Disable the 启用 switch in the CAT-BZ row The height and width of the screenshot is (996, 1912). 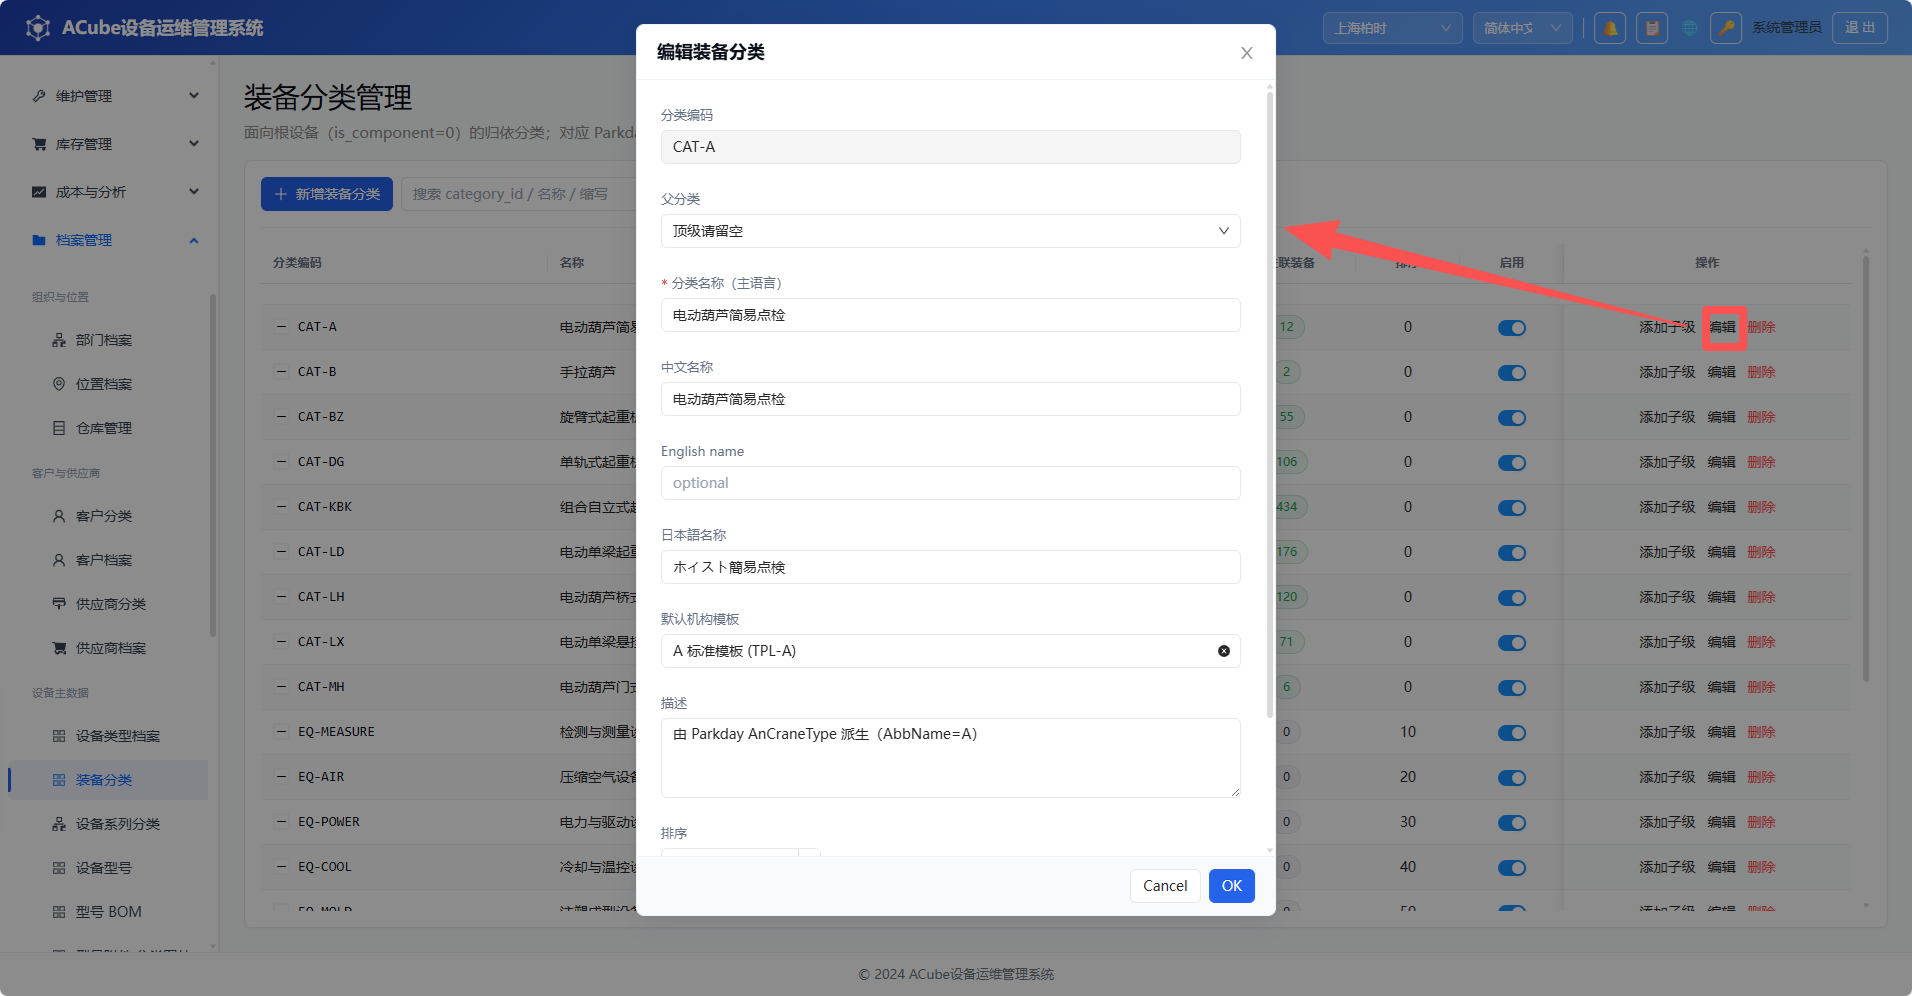[x=1512, y=418]
